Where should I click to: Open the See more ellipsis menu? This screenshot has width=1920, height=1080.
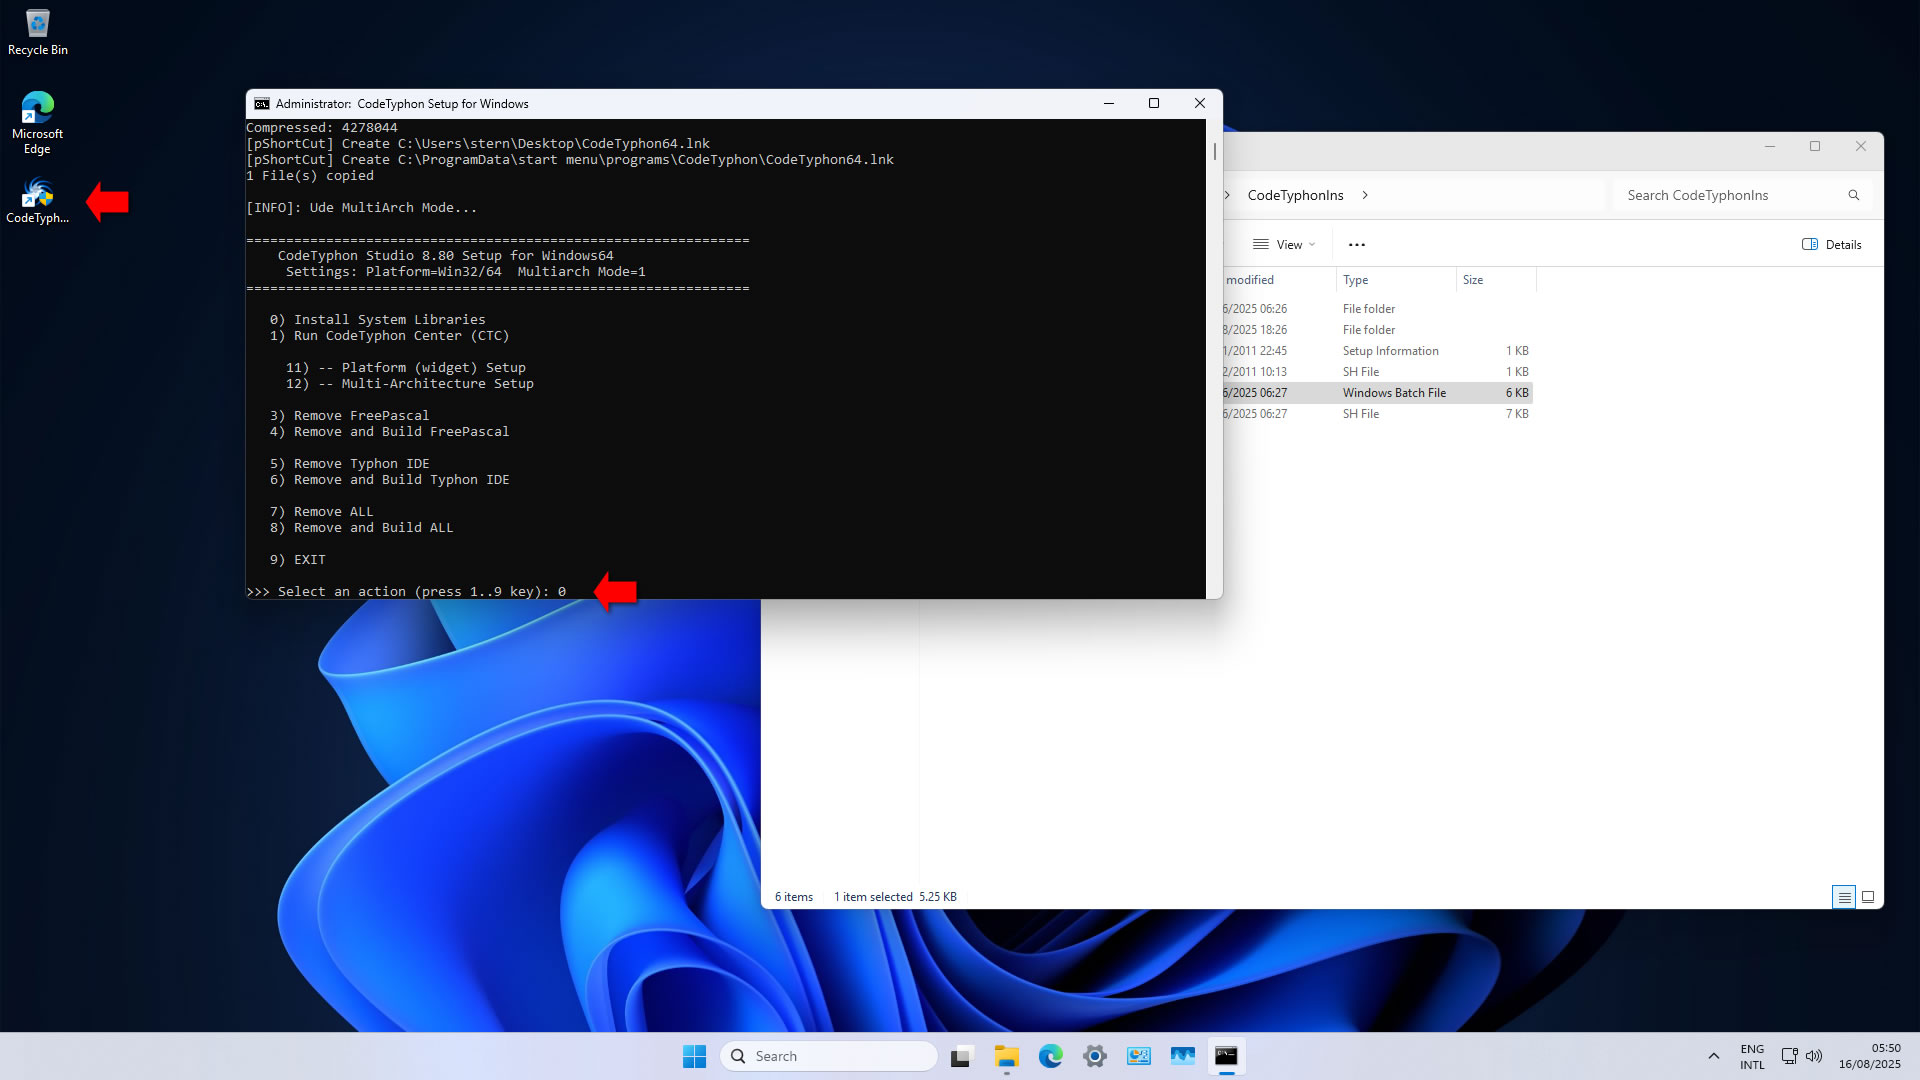(x=1356, y=245)
